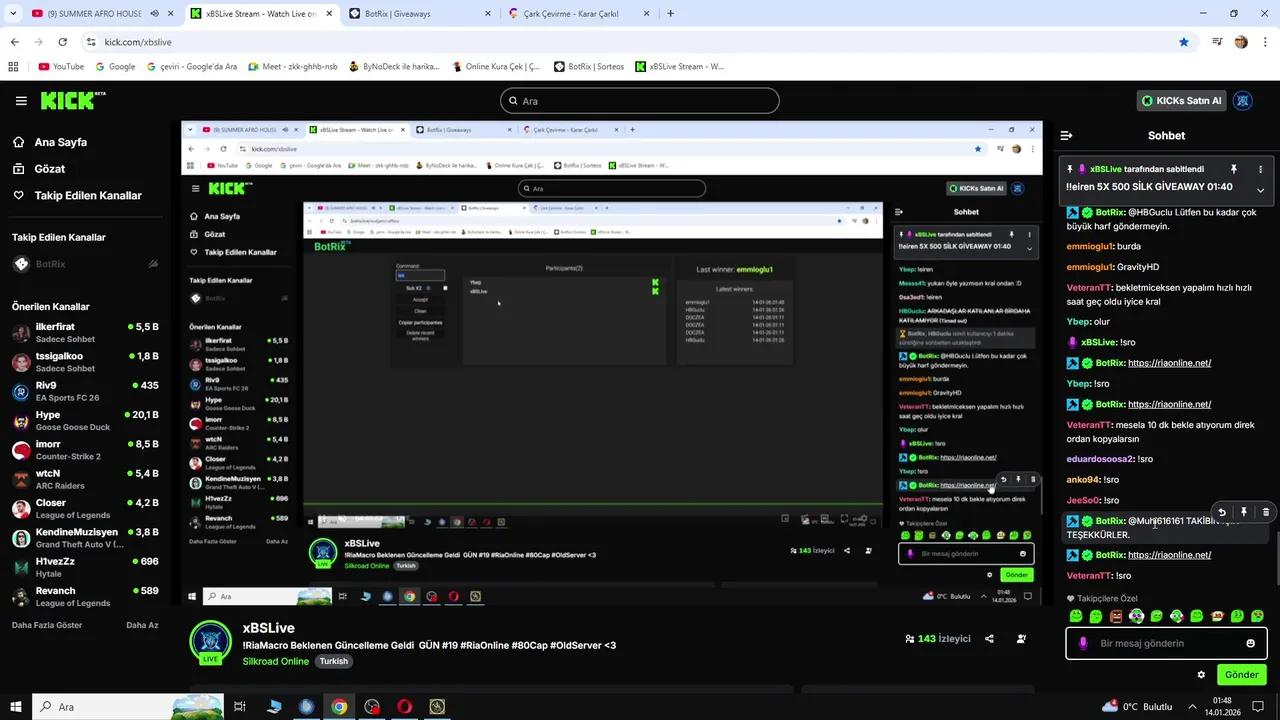This screenshot has height=720, width=1280.
Task: Click the share icon beside the viewer count
Action: coord(989,638)
